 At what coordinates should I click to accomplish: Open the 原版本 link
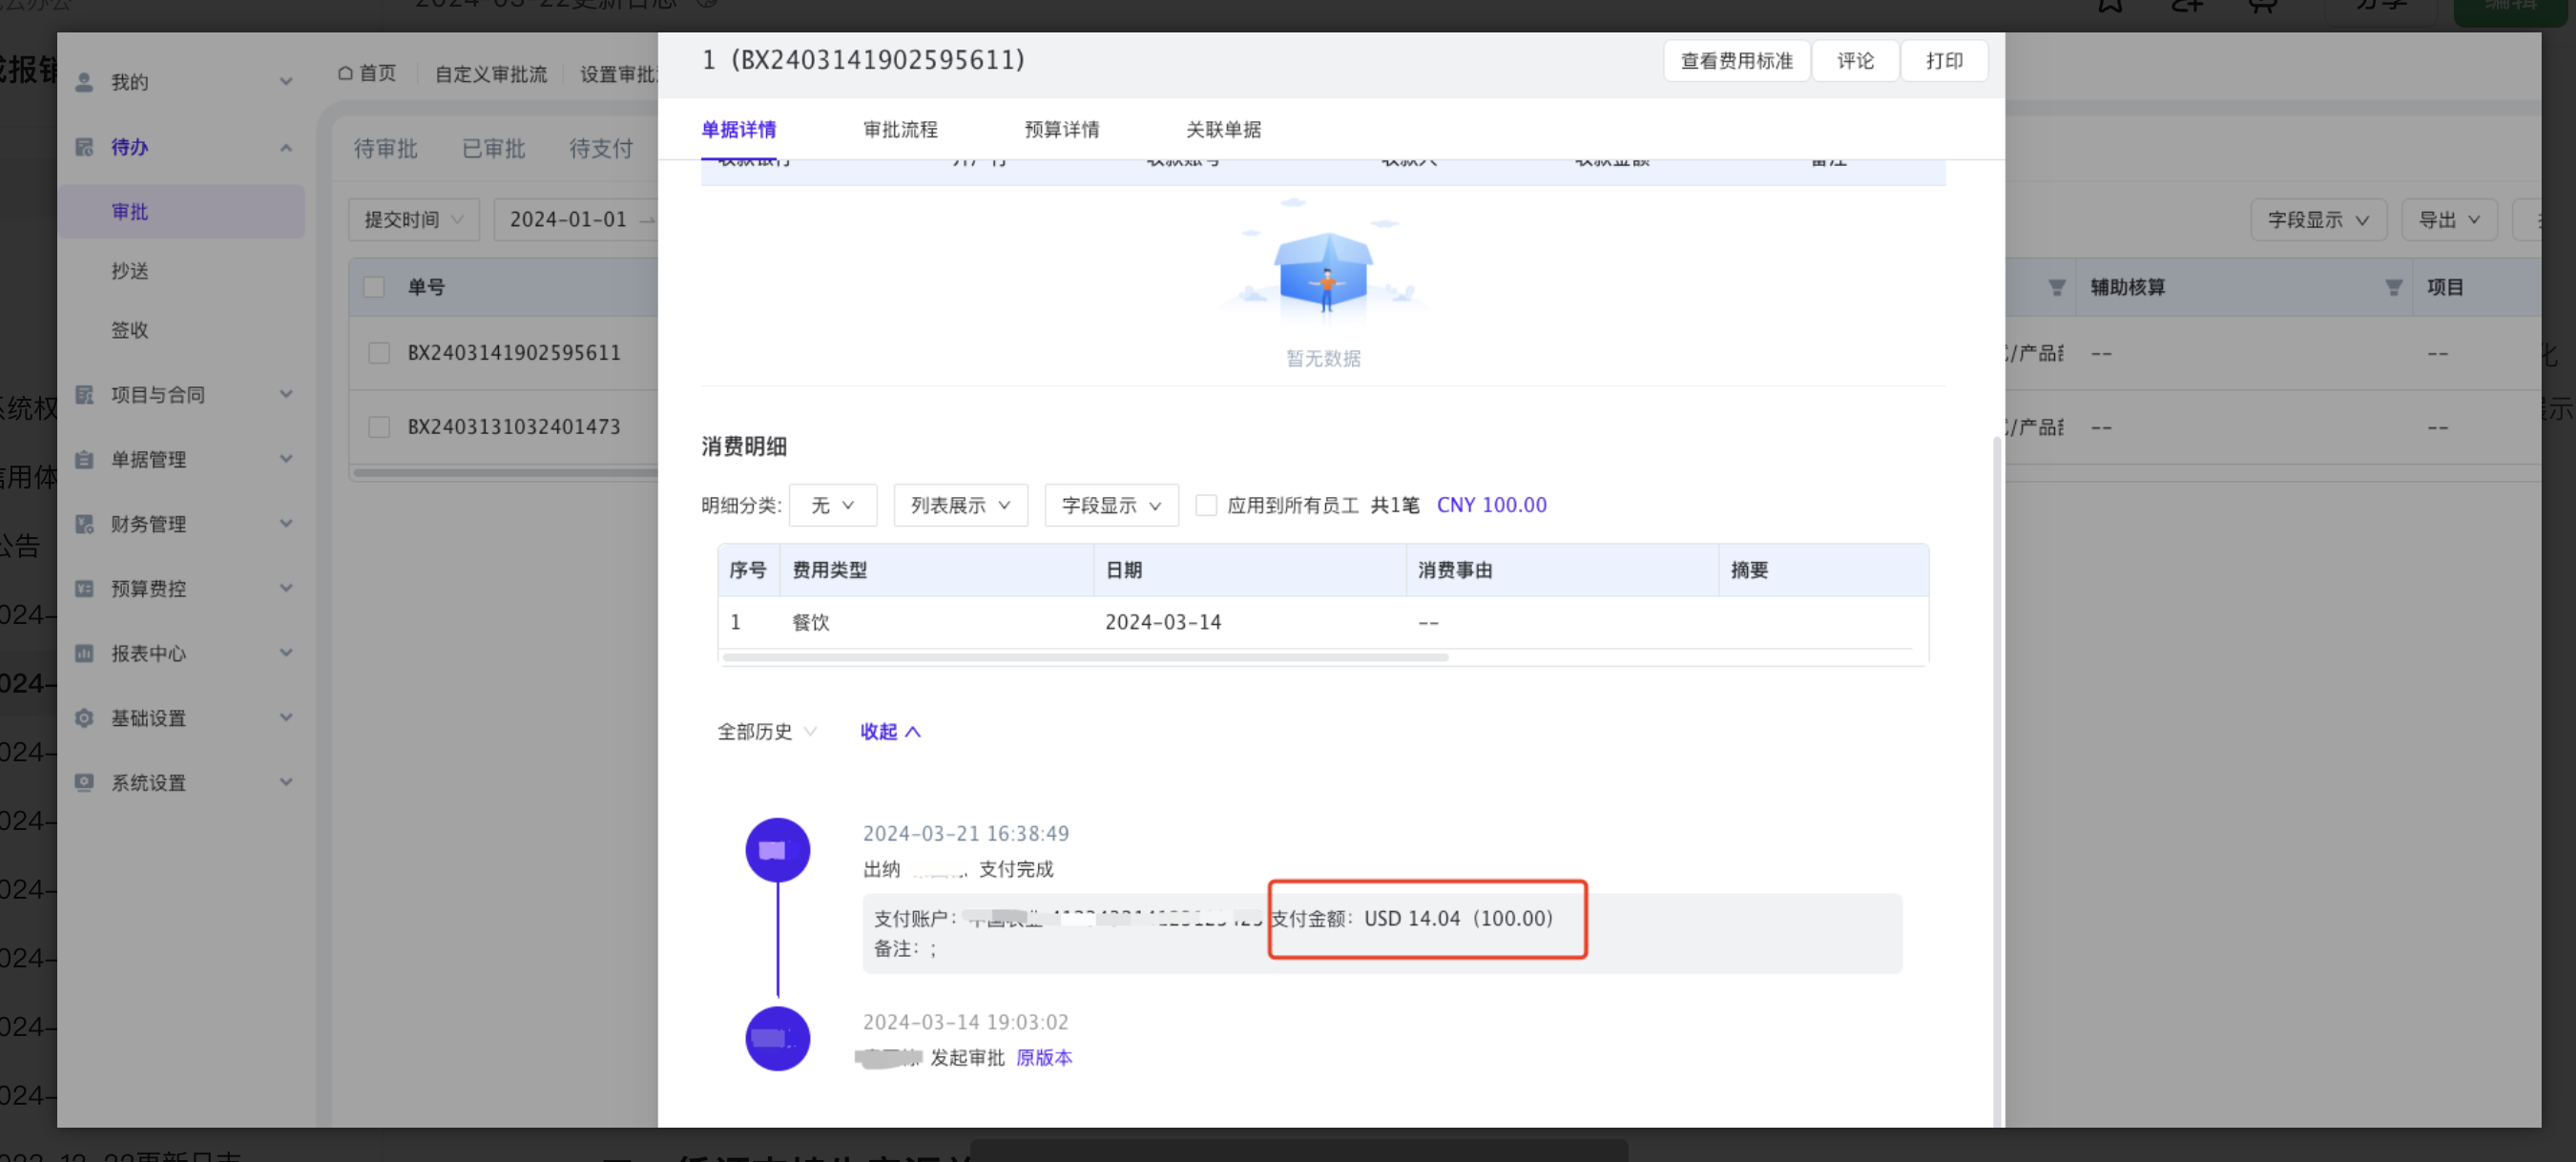1044,1057
